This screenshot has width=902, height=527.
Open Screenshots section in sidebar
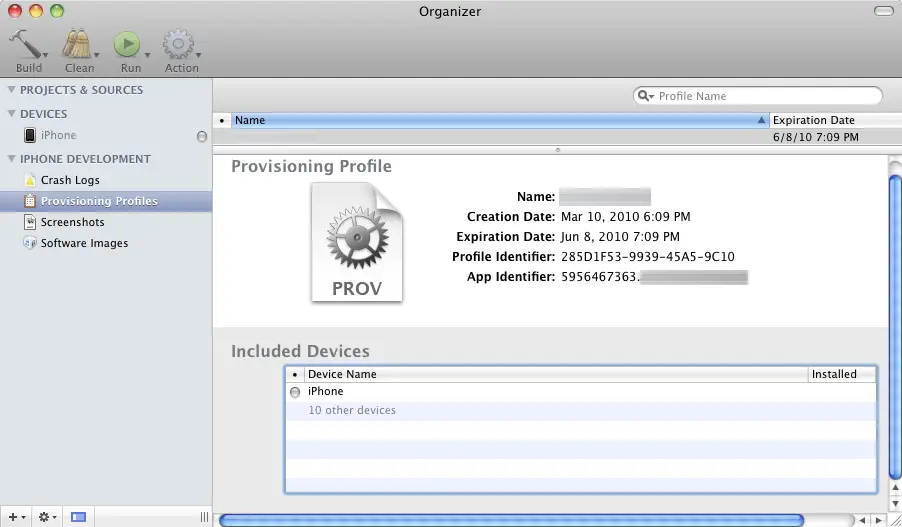click(x=72, y=222)
